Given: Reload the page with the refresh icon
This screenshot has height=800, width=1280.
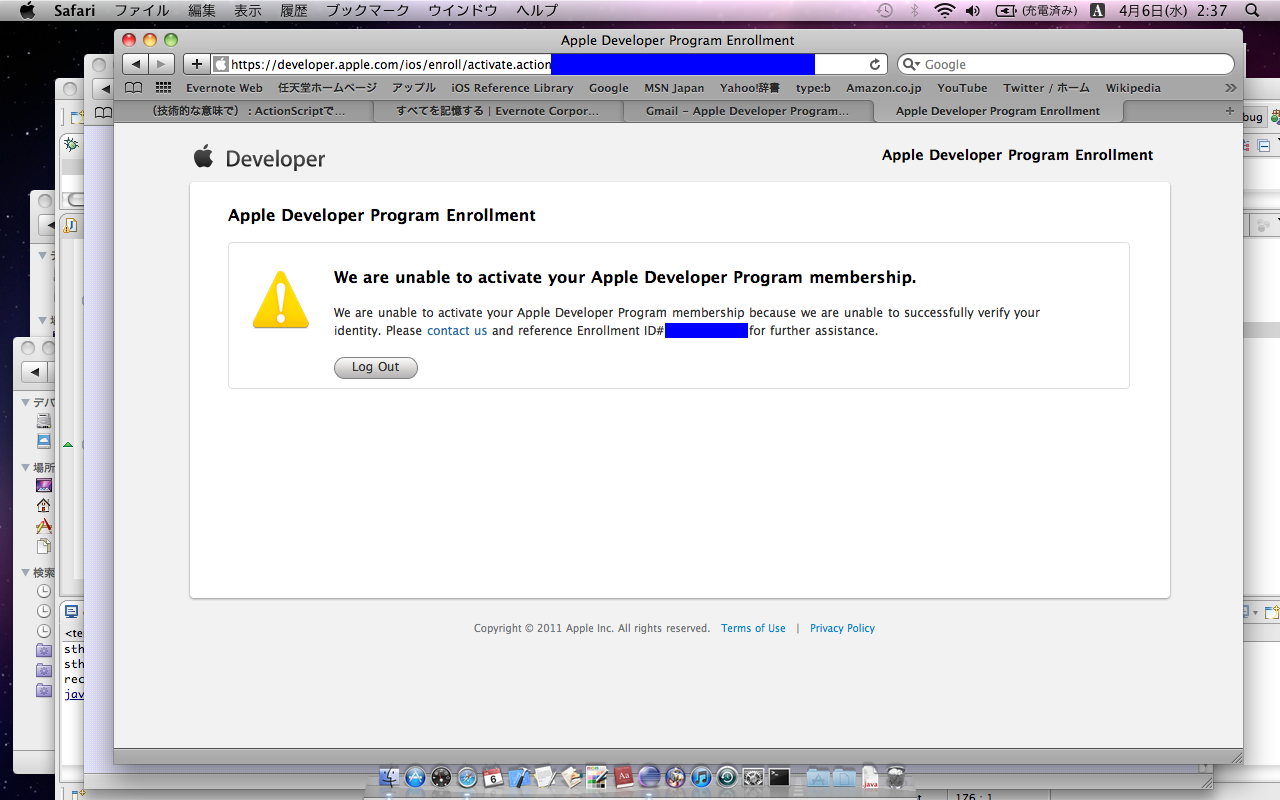Looking at the screenshot, I should 875,64.
